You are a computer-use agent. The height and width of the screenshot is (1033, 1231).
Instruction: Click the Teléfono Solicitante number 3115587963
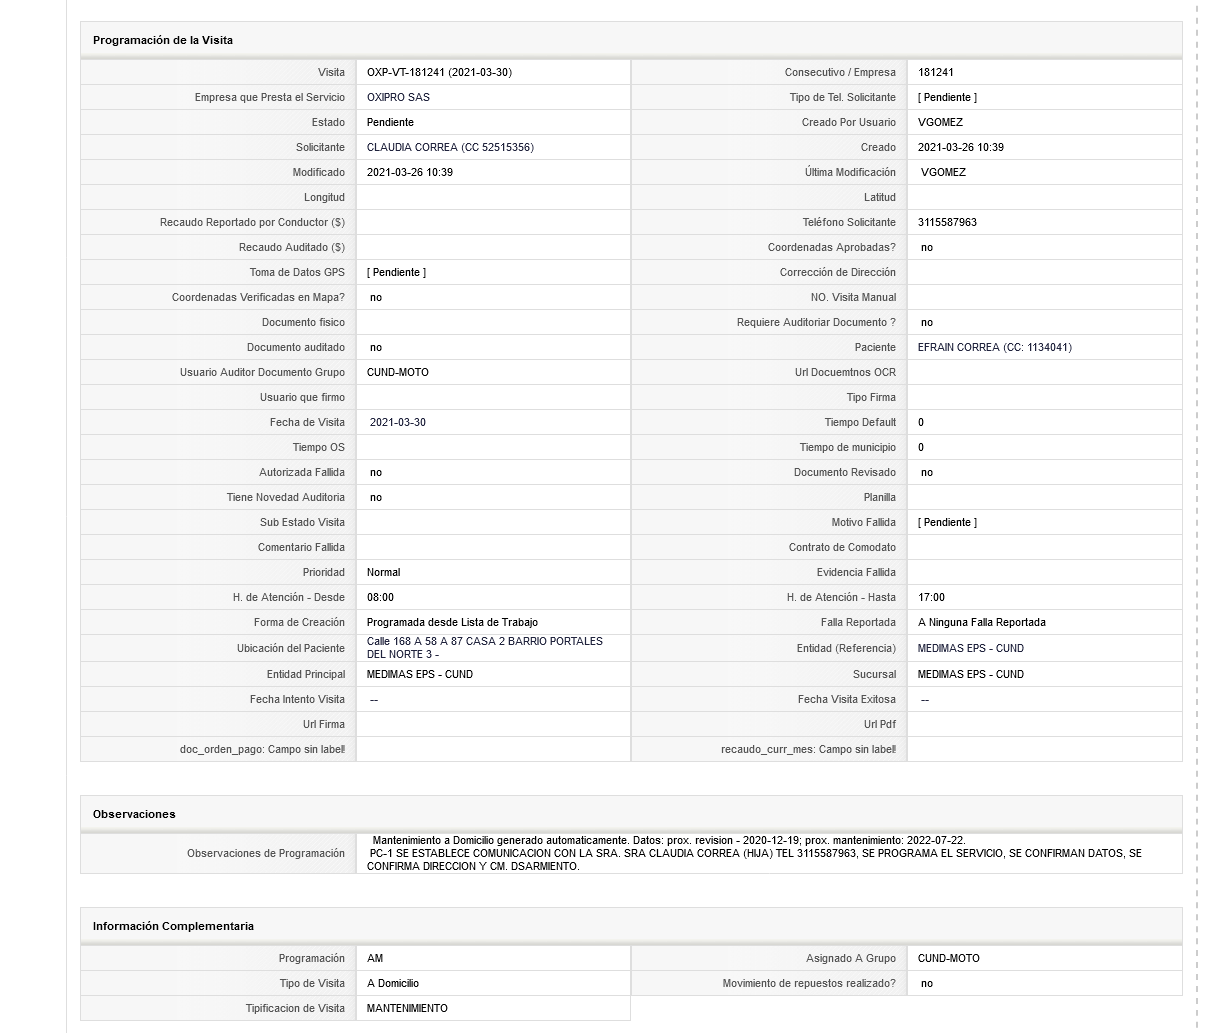947,222
